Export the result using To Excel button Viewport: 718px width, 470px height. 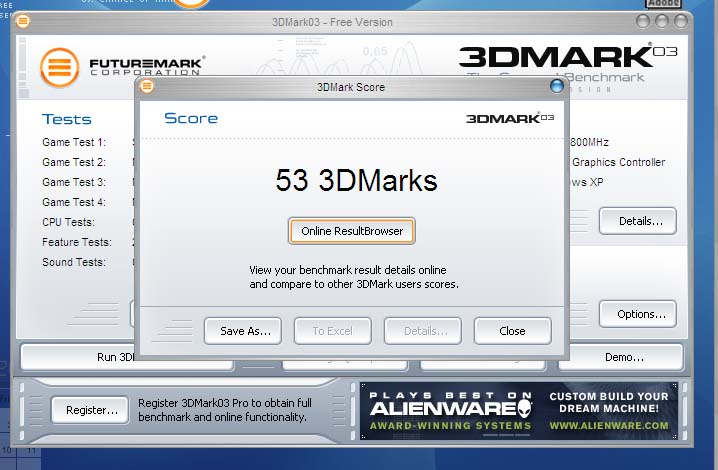(332, 331)
